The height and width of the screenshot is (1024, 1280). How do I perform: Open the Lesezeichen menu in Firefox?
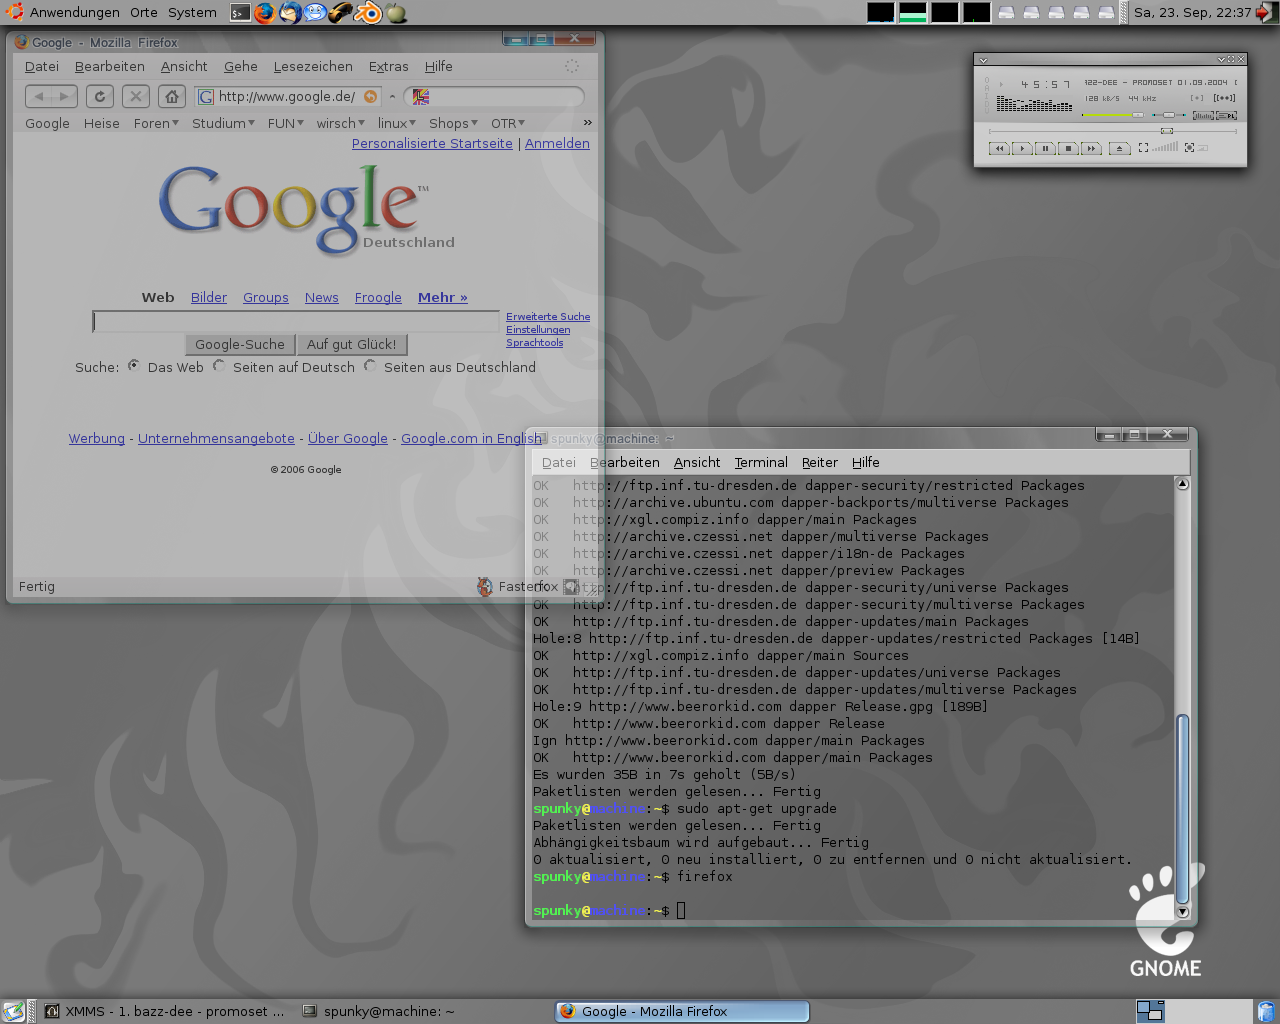pyautogui.click(x=313, y=66)
